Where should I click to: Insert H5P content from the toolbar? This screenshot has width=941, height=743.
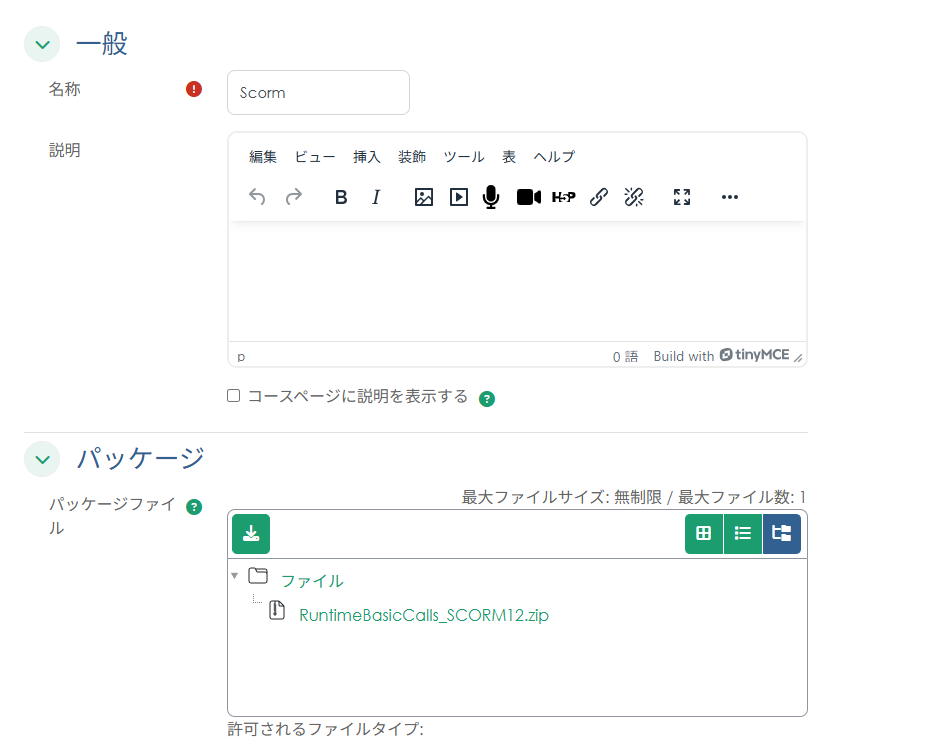[x=563, y=197]
